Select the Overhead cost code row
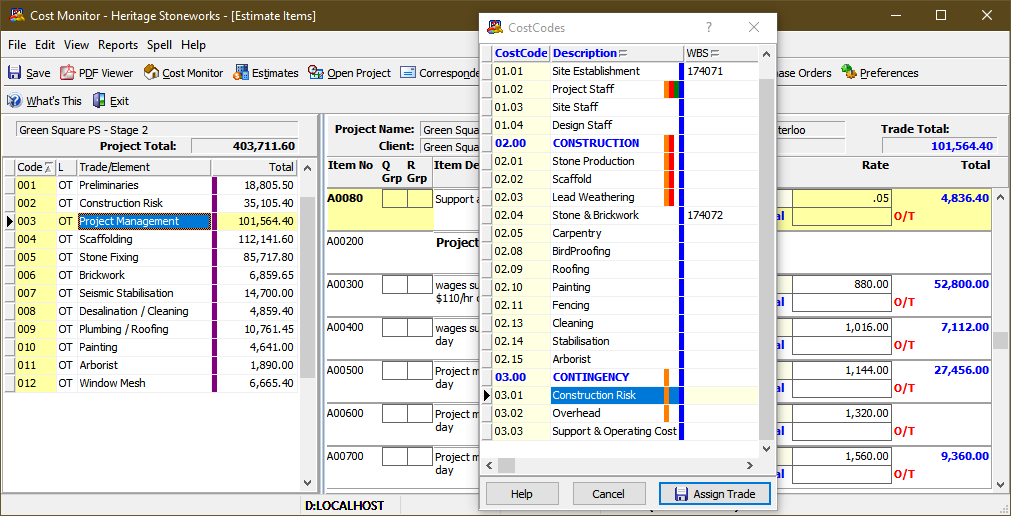The height and width of the screenshot is (516, 1011). tap(620, 413)
